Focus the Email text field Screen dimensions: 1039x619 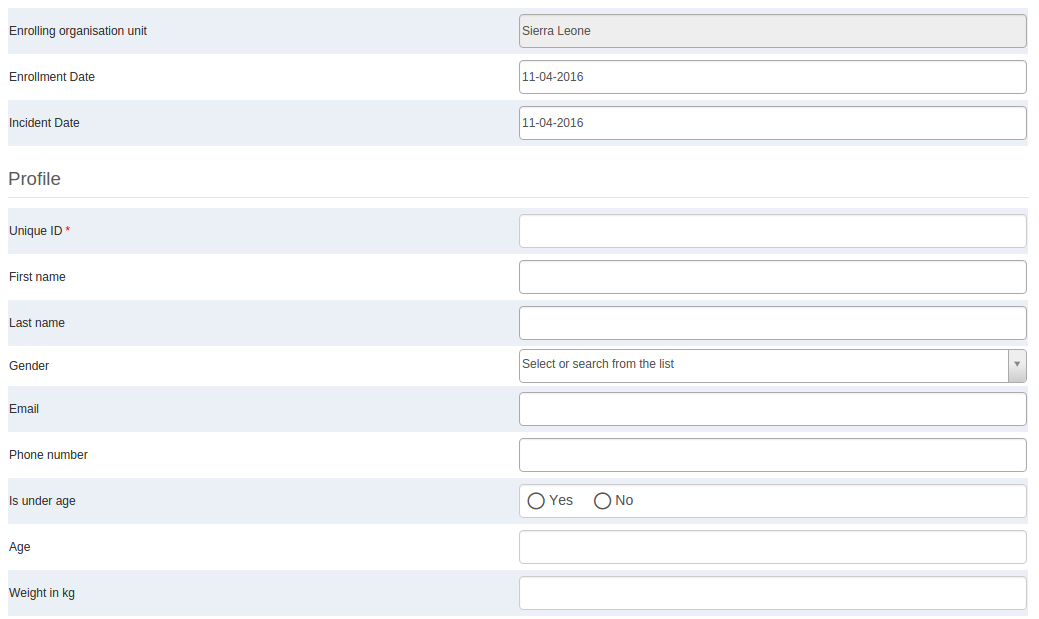[x=772, y=409]
